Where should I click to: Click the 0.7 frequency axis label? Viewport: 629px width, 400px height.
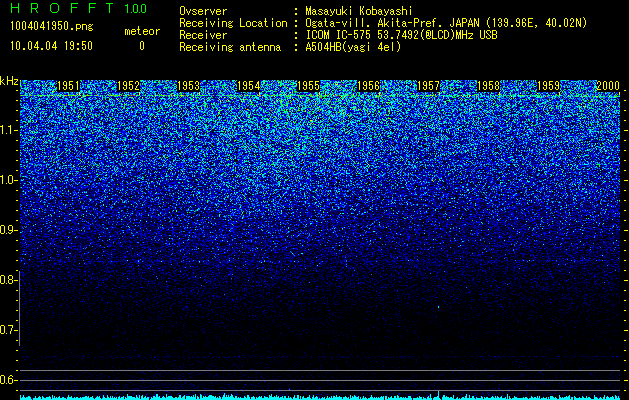click(8, 330)
